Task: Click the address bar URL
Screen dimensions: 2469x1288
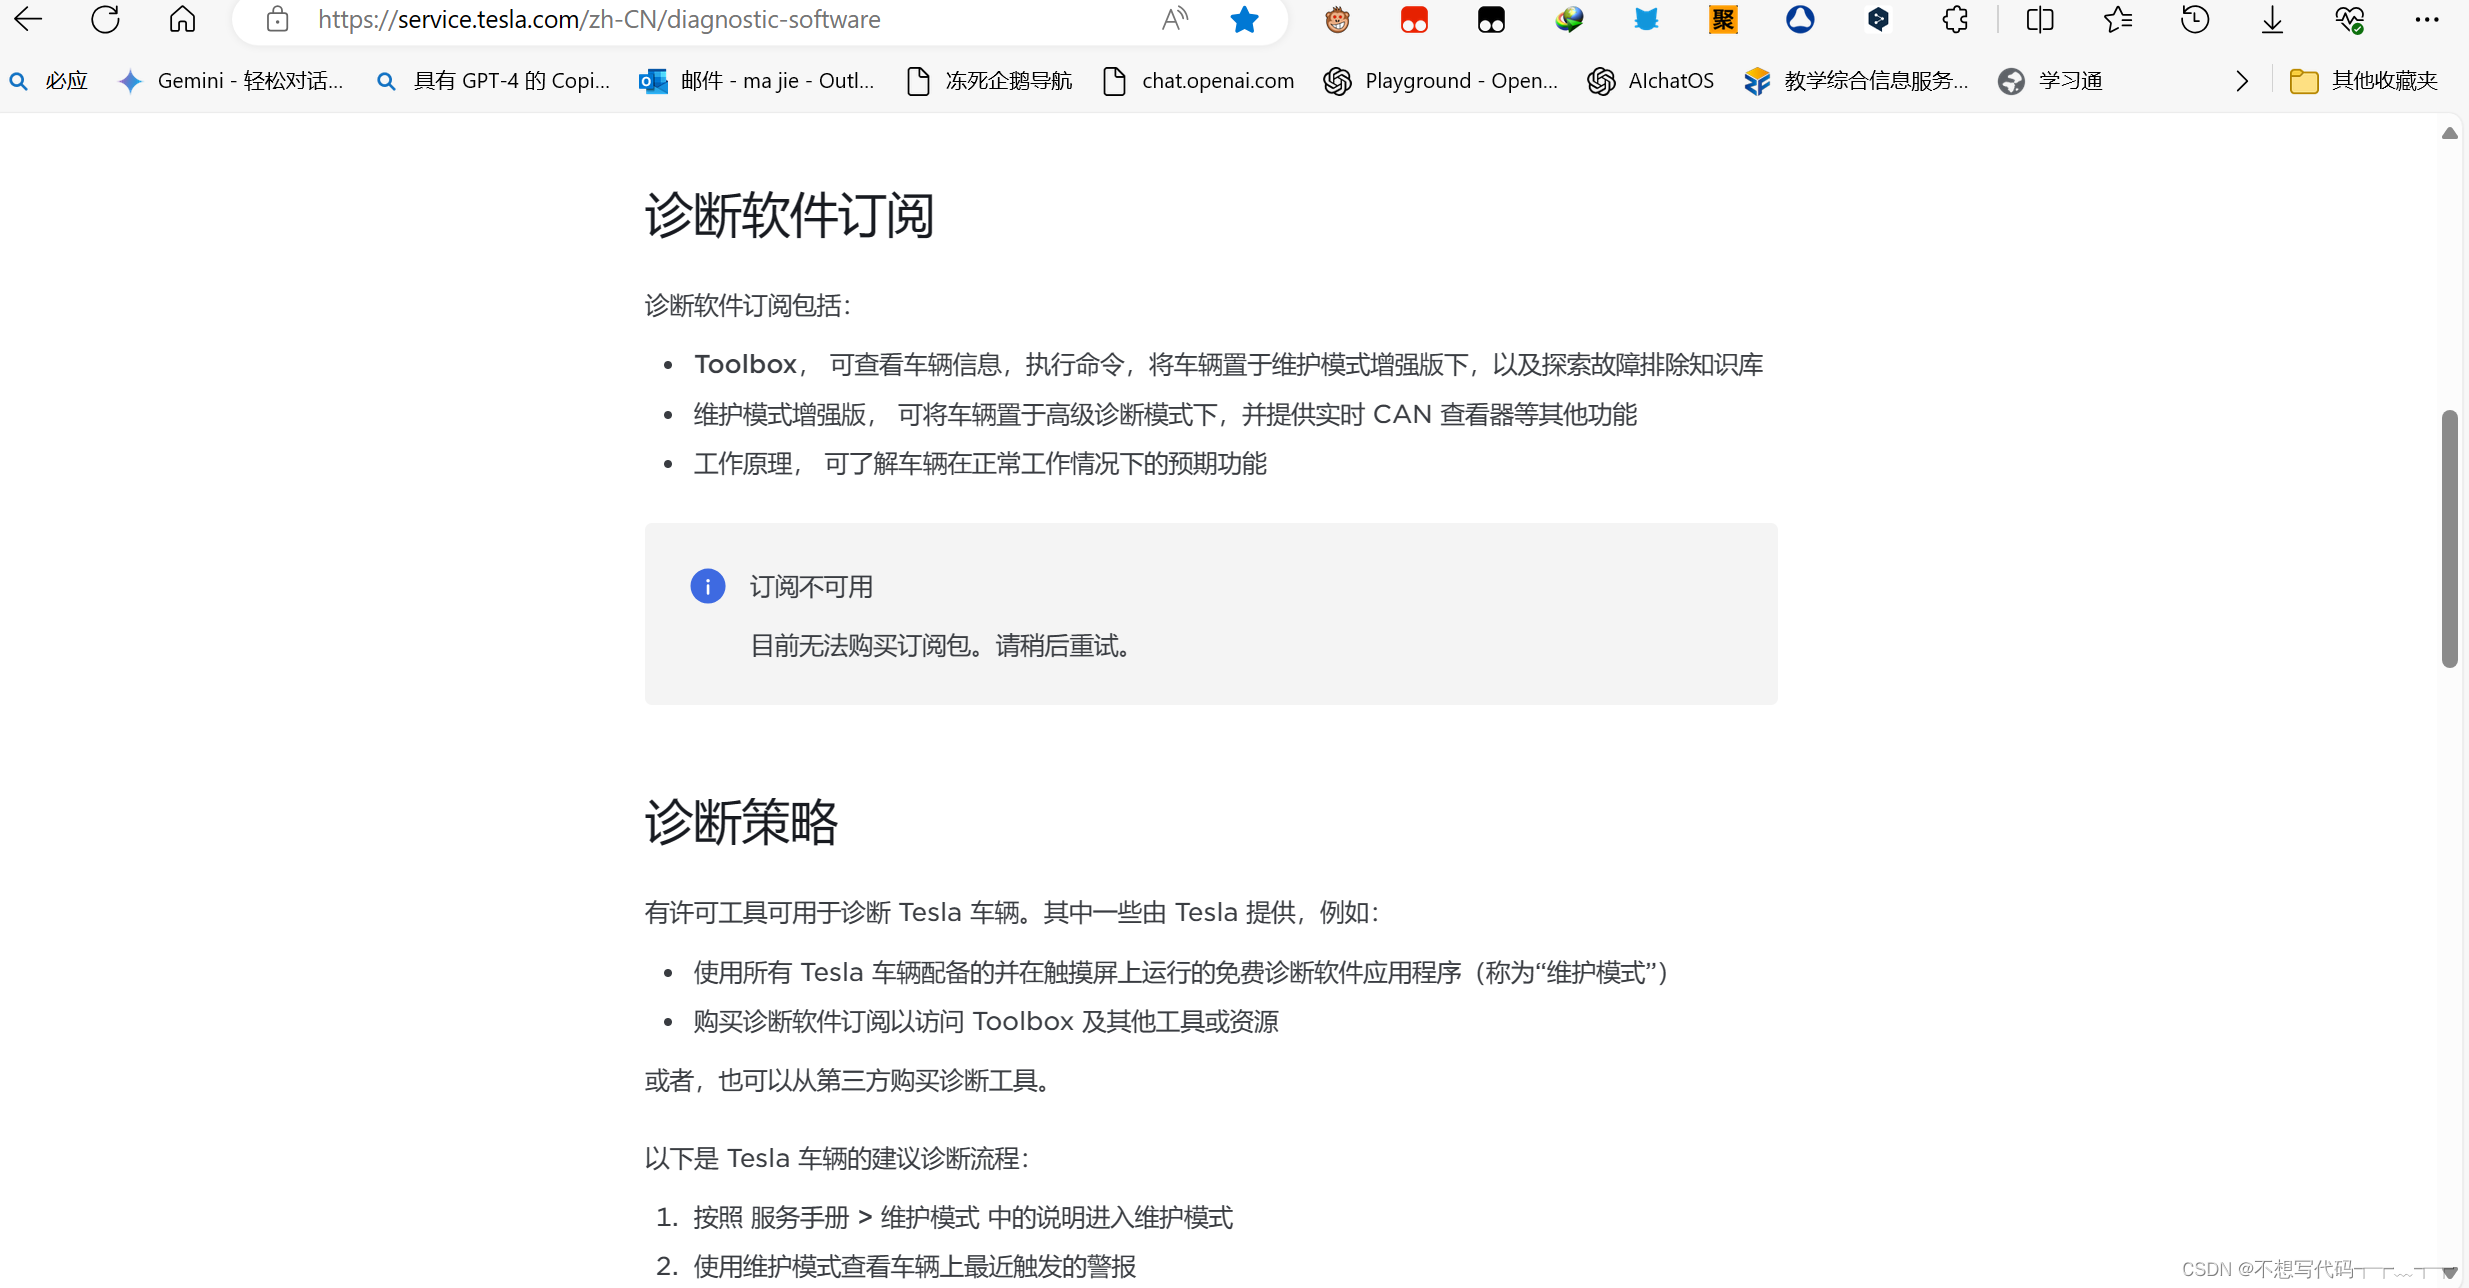Action: 600,19
